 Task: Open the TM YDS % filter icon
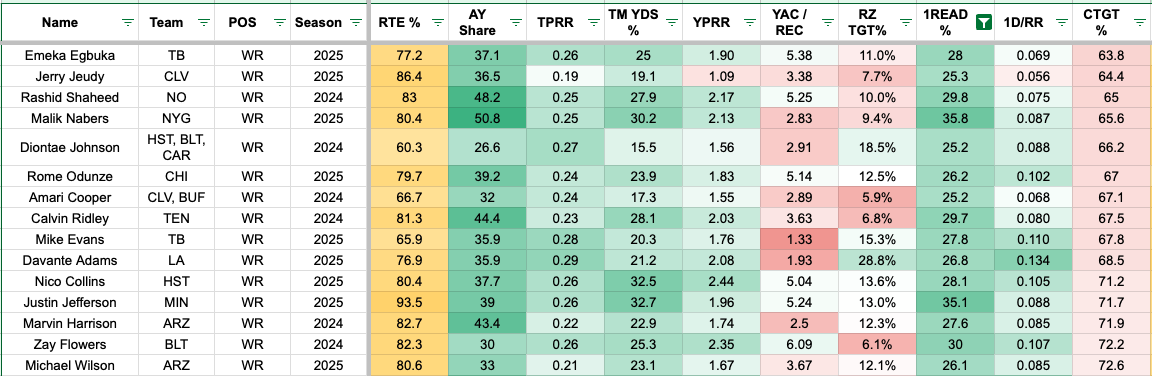coord(670,23)
